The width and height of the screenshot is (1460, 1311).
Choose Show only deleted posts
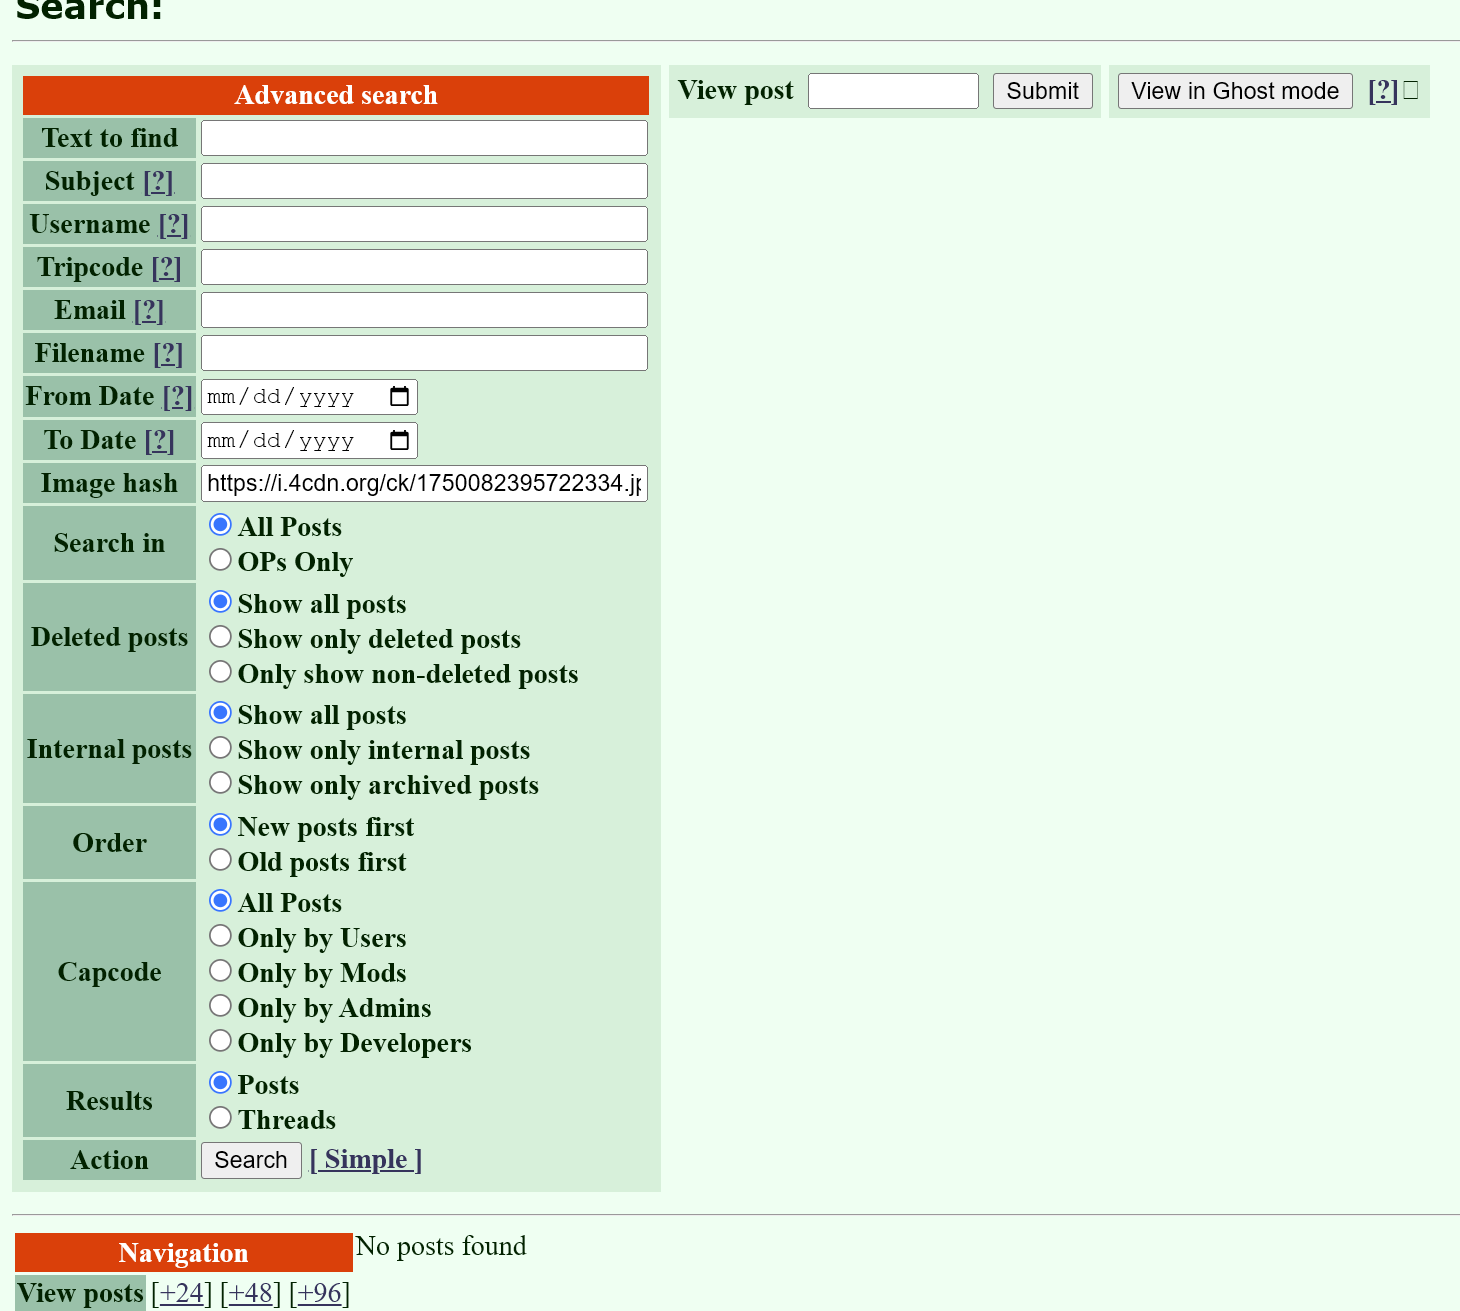[220, 637]
